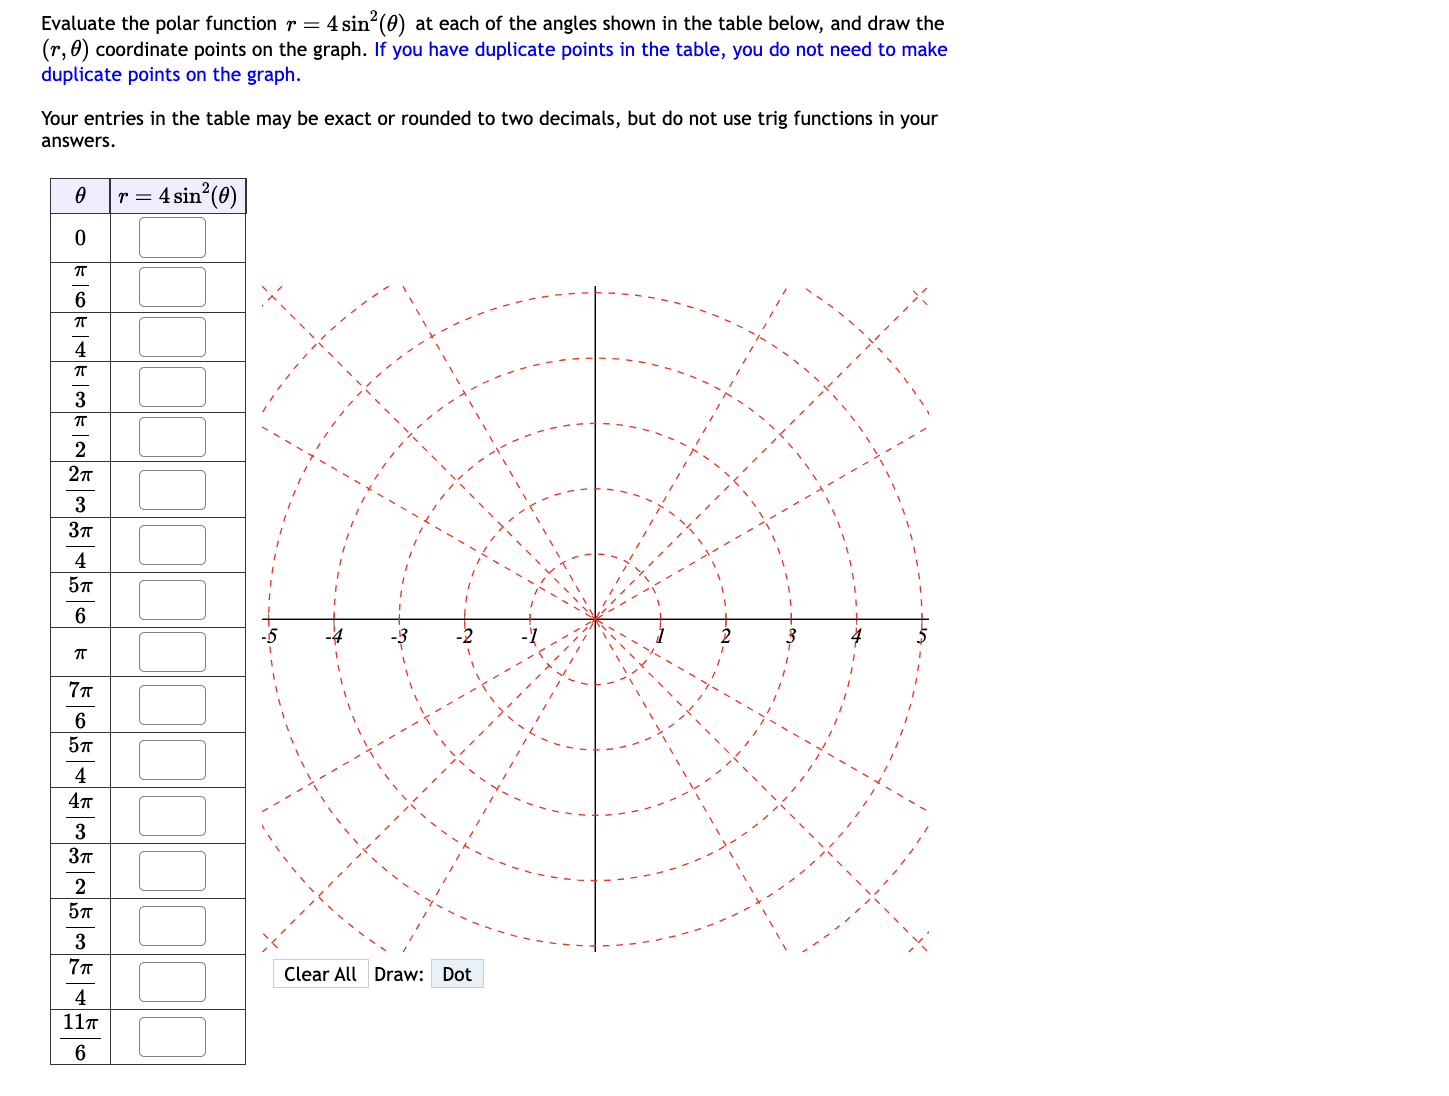Click the input field for θ = 11π/6
1449x1096 pixels.
pyautogui.click(x=171, y=1036)
